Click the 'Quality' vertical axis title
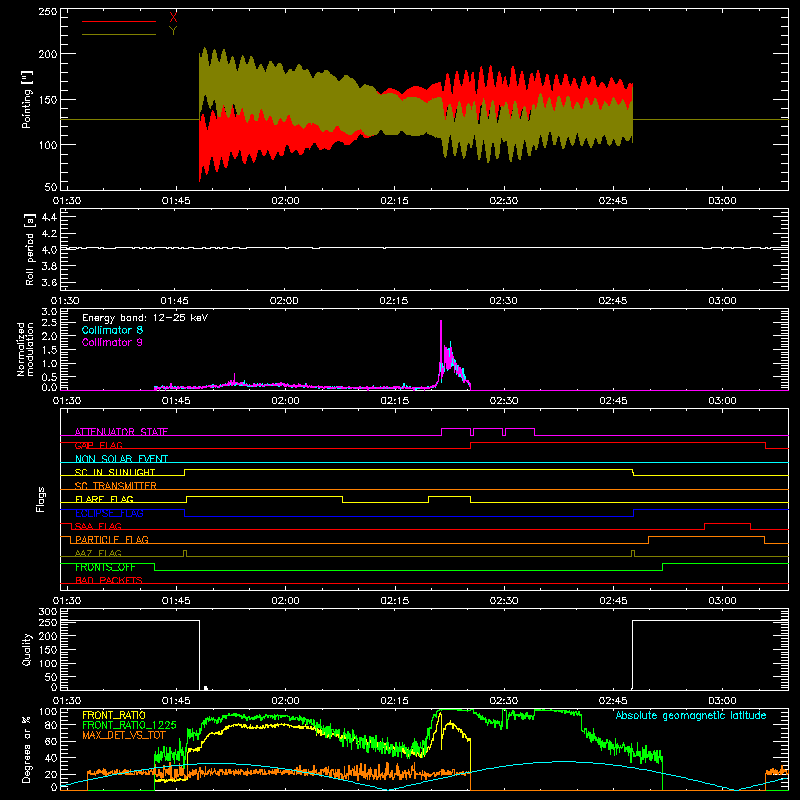This screenshot has width=800, height=800. click(x=27, y=649)
